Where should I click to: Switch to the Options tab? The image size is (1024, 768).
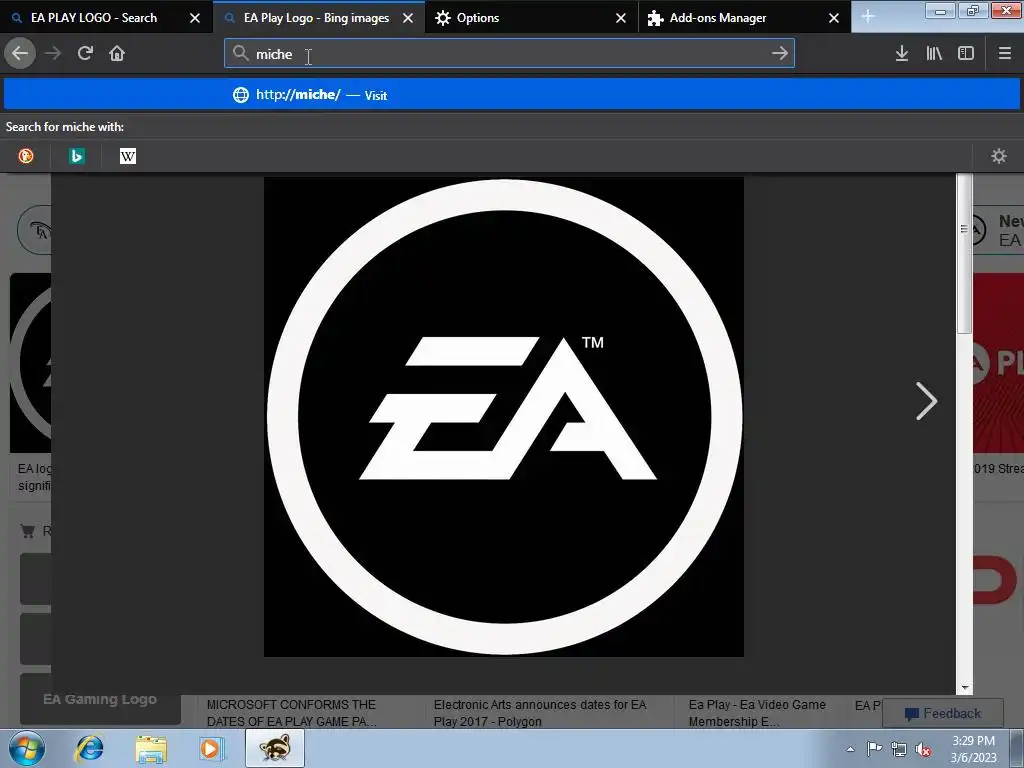click(x=477, y=18)
